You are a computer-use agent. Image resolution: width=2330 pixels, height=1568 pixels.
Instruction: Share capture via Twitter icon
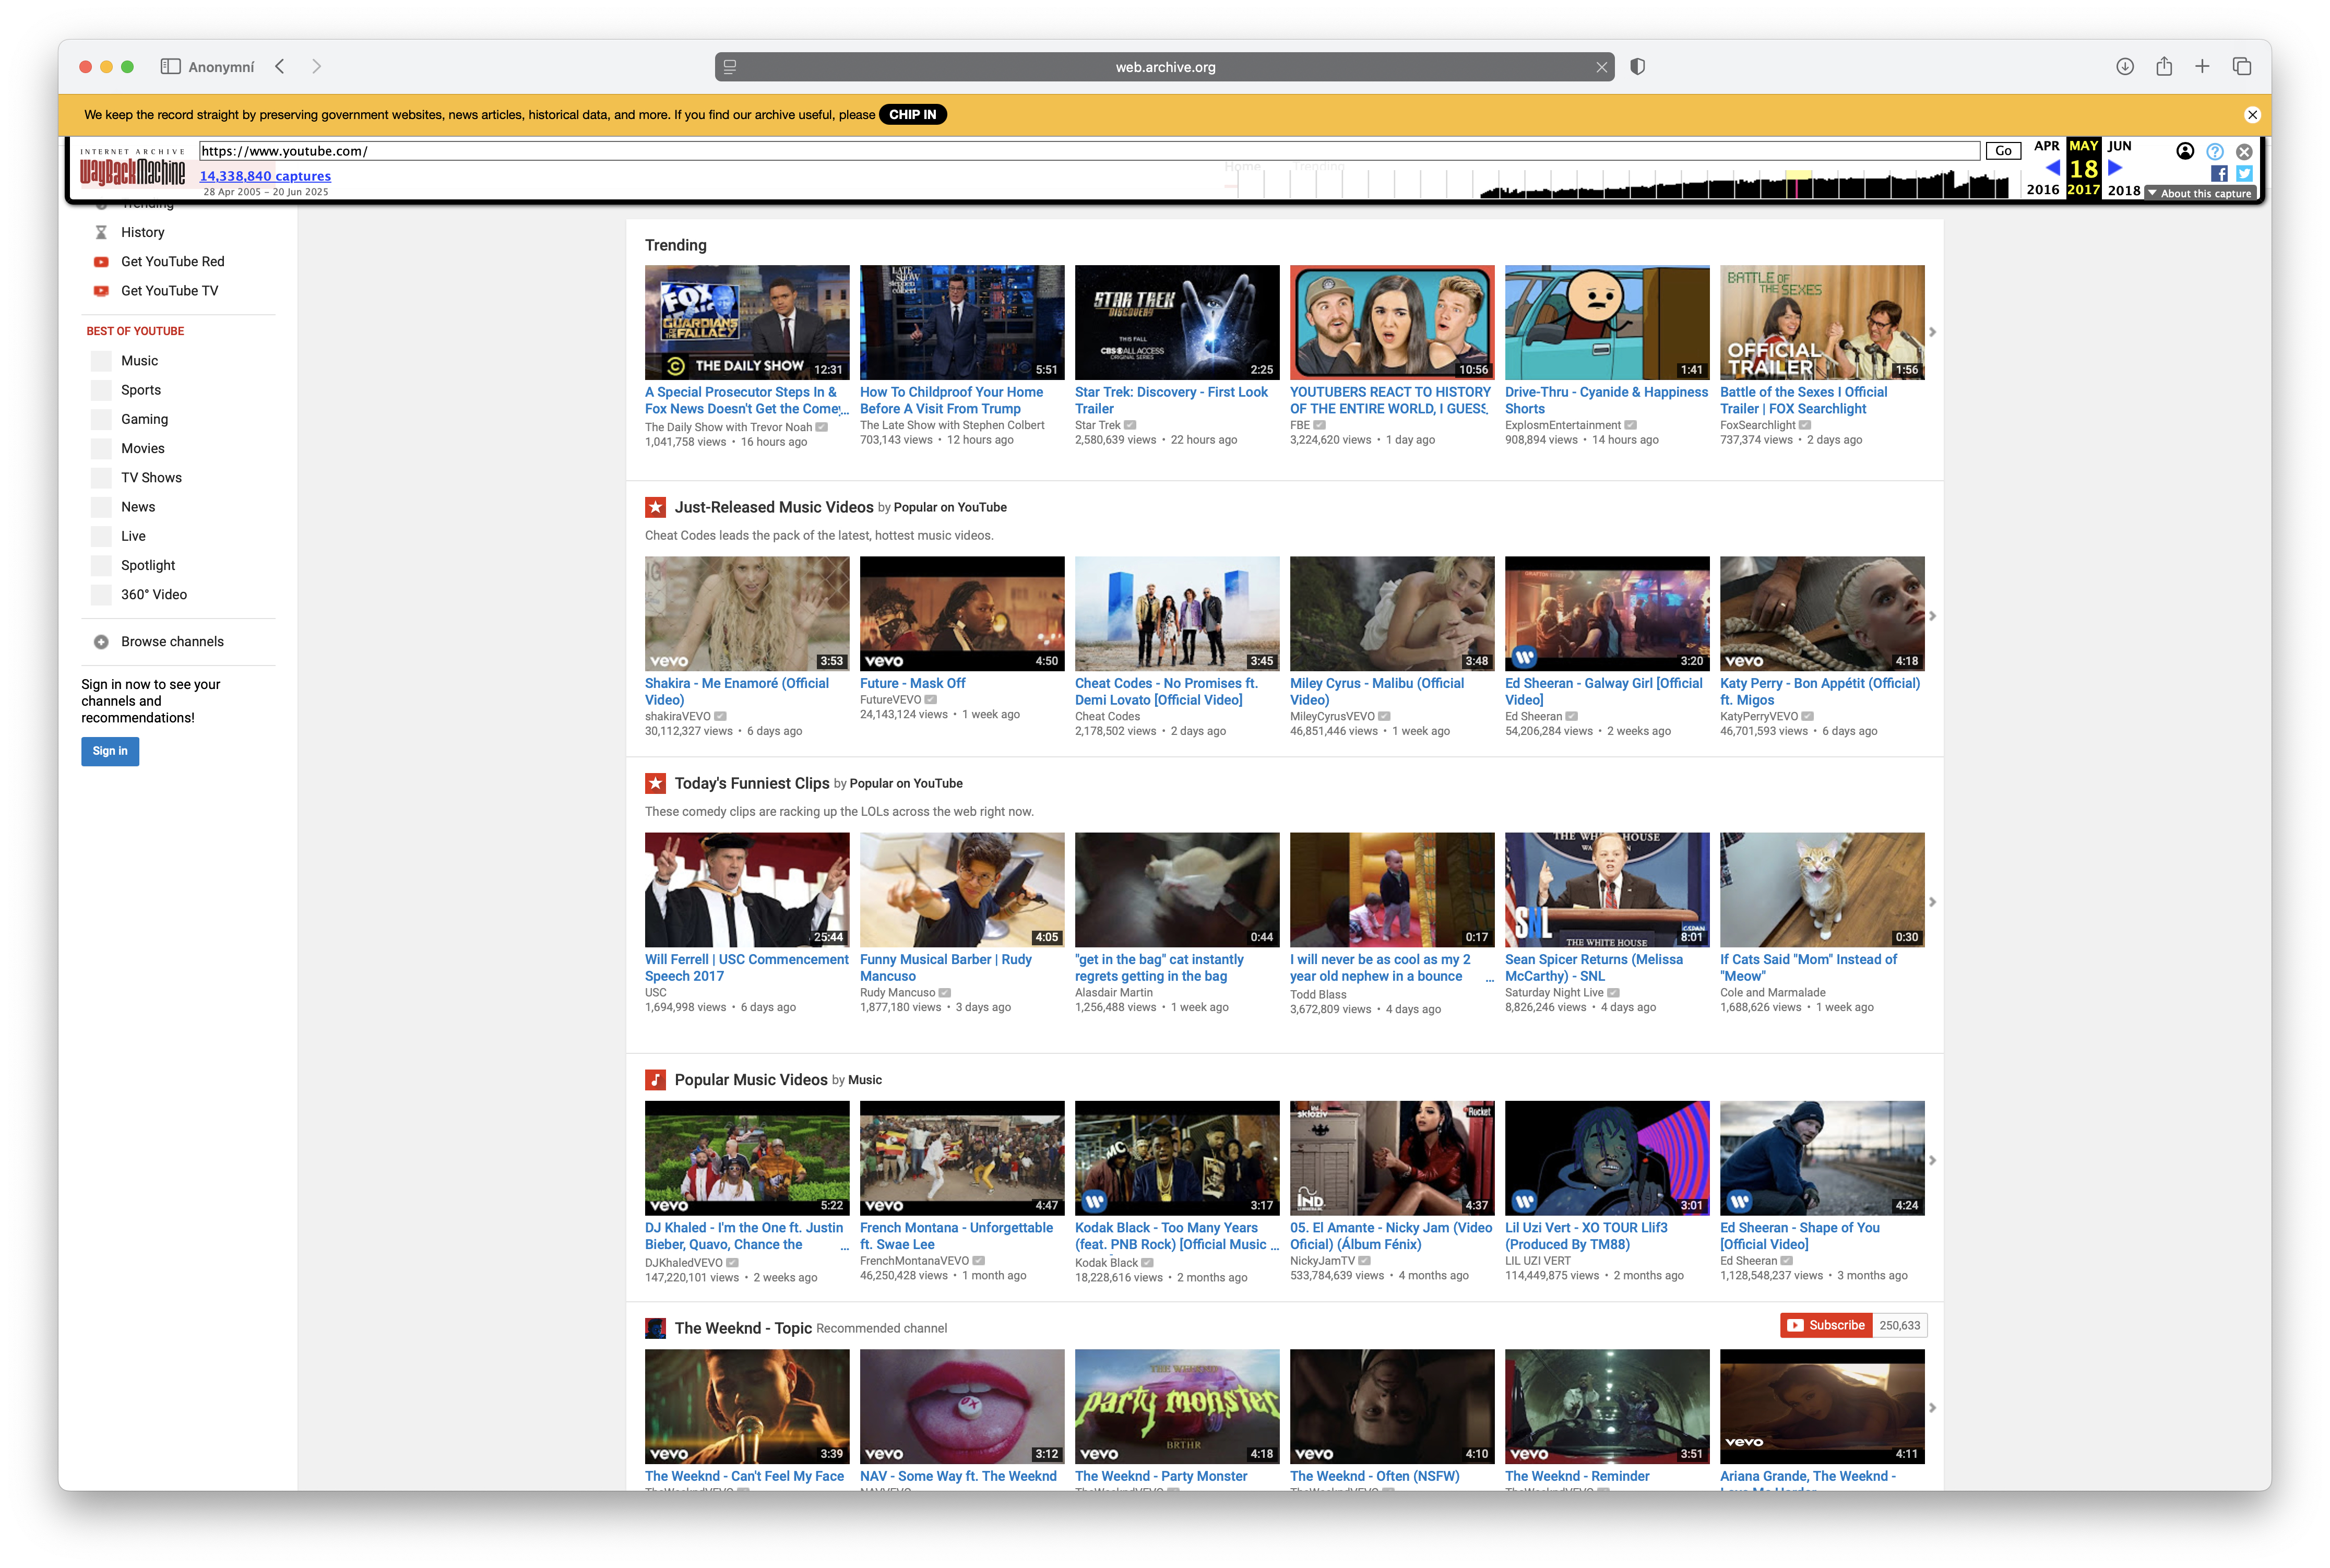pos(2244,173)
